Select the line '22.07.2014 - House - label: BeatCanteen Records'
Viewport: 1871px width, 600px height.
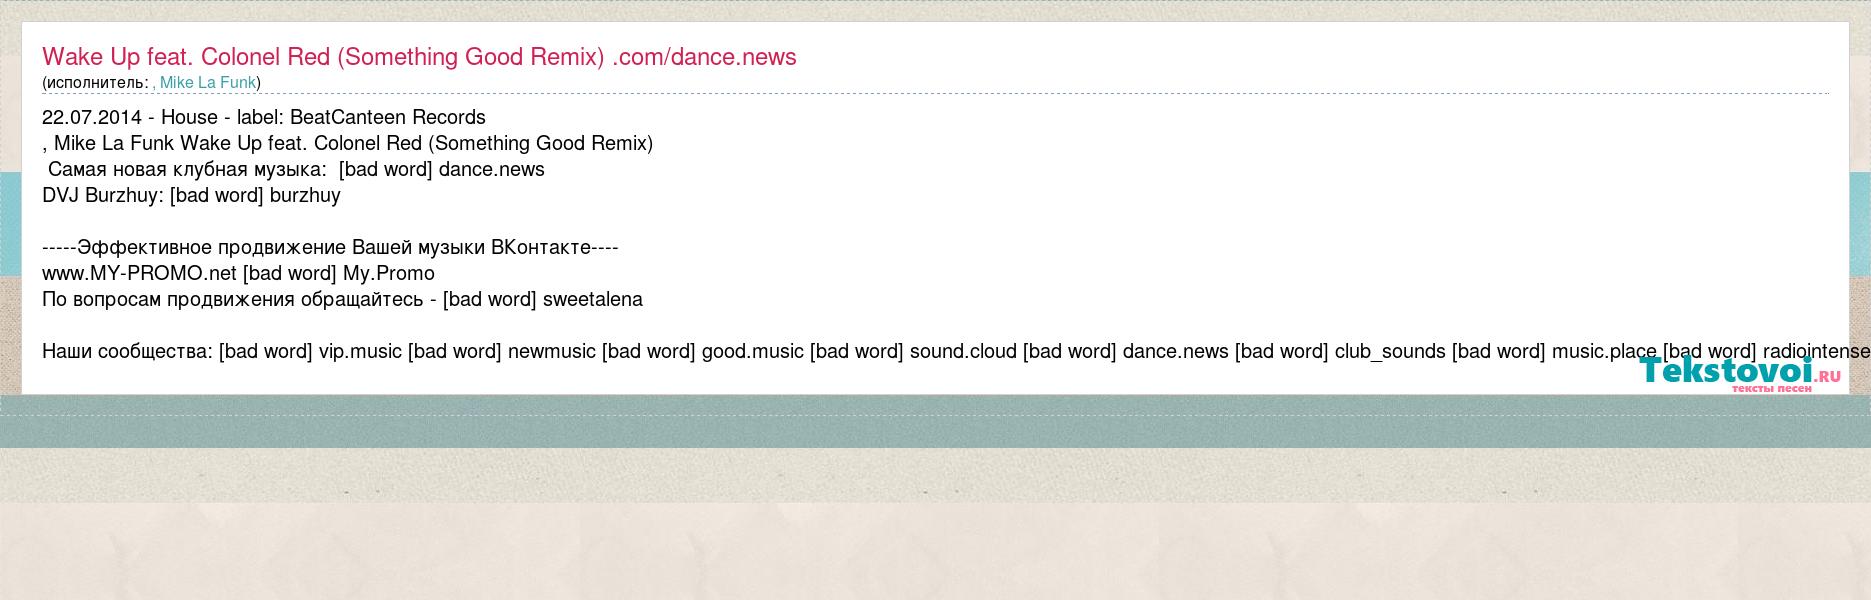click(x=264, y=117)
